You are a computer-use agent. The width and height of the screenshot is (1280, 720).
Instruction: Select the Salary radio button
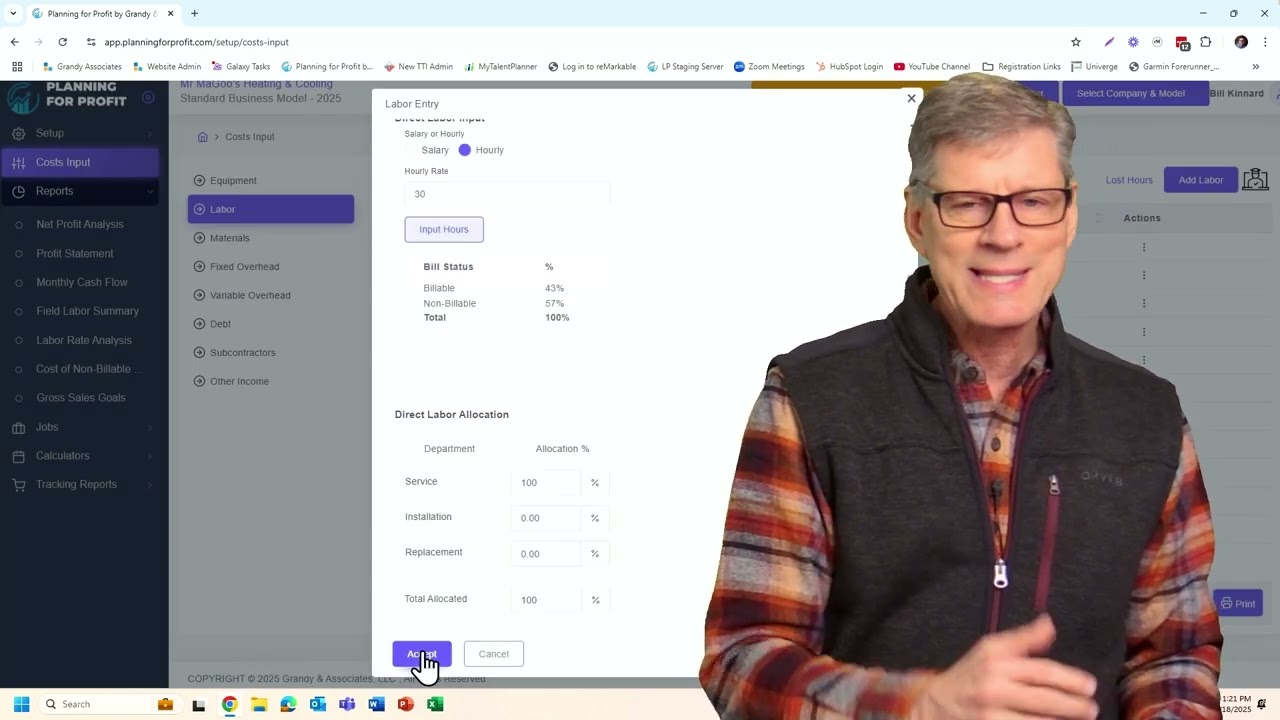click(412, 150)
